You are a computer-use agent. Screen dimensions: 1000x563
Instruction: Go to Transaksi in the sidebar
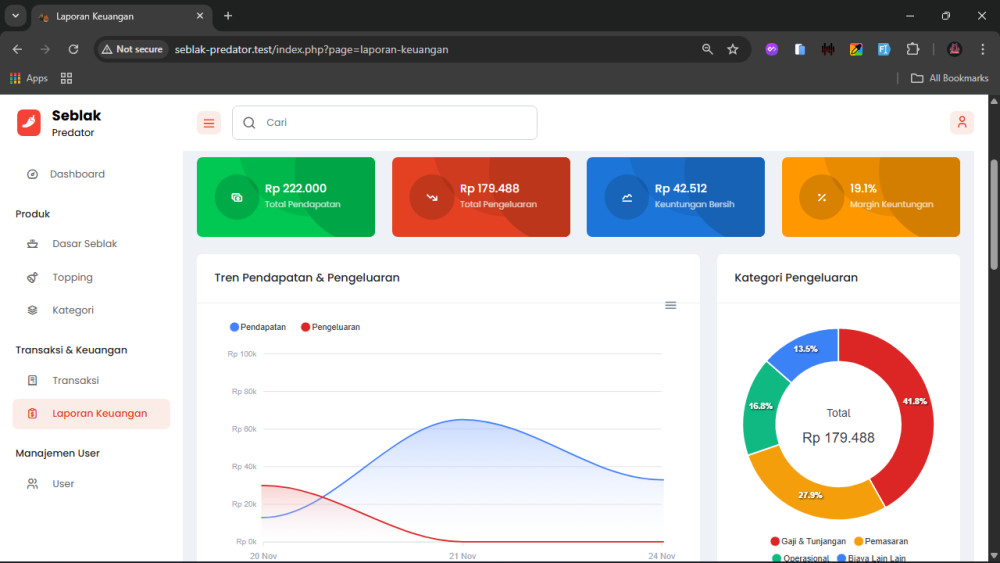[x=75, y=380]
